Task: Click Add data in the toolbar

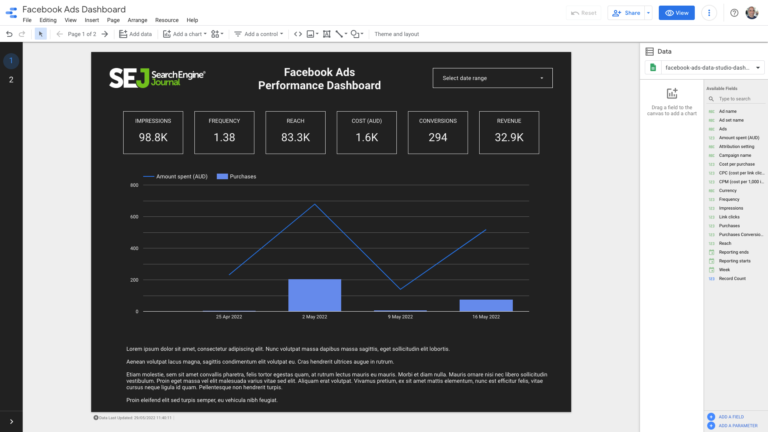Action: (136, 34)
